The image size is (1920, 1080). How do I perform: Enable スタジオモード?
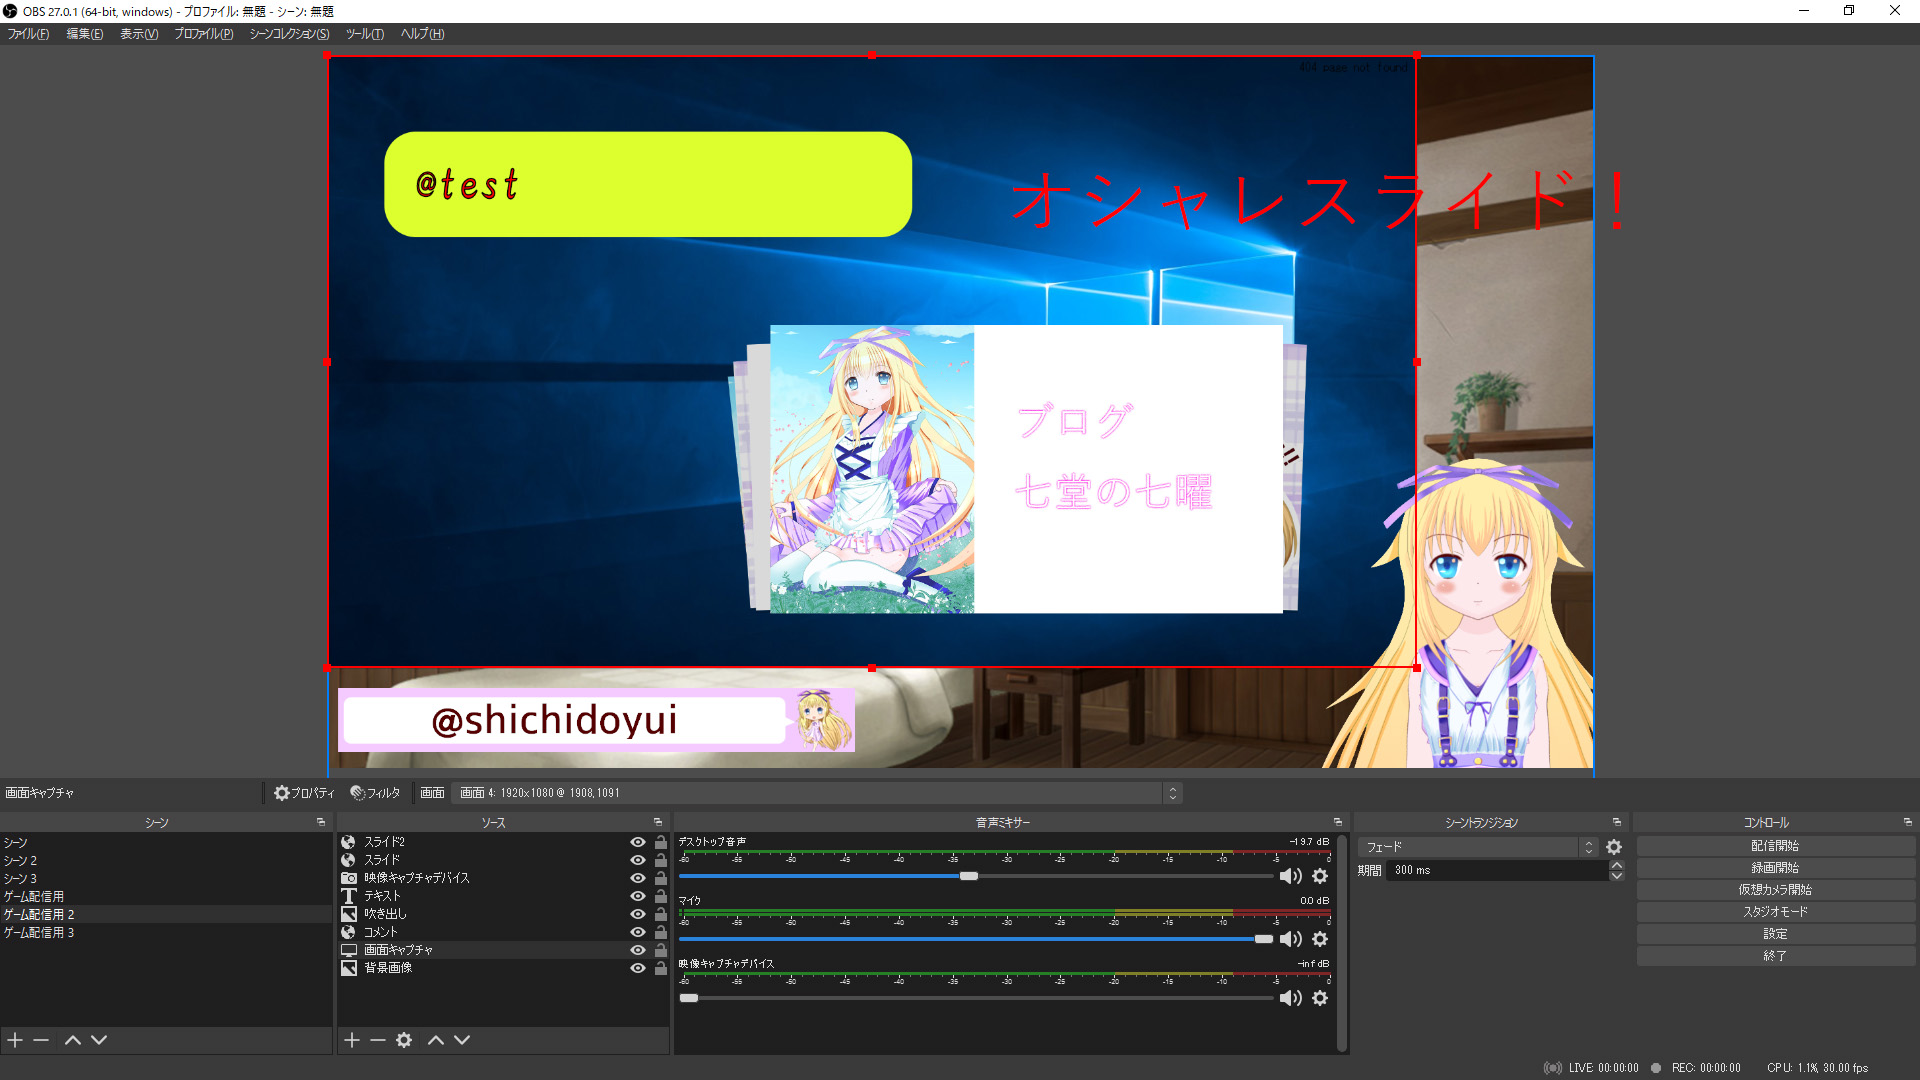click(x=1775, y=912)
